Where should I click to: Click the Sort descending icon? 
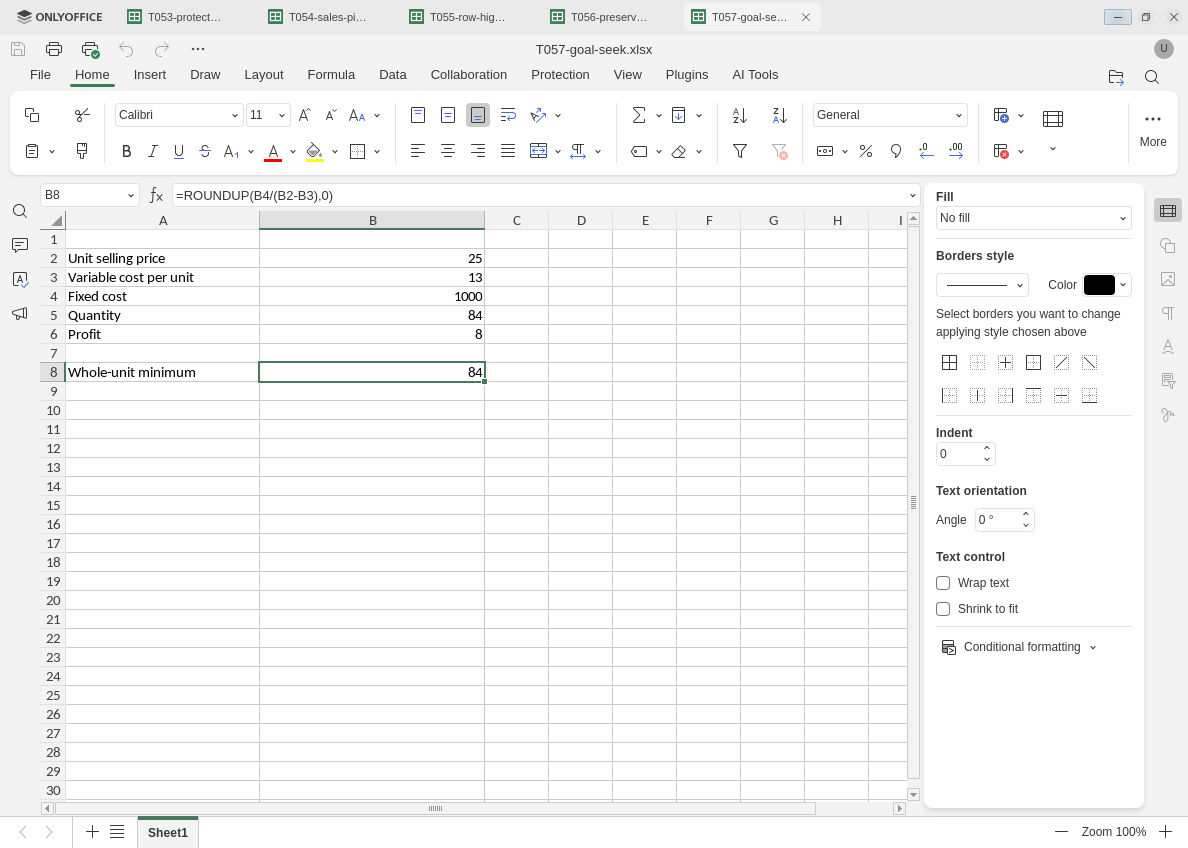(x=780, y=115)
